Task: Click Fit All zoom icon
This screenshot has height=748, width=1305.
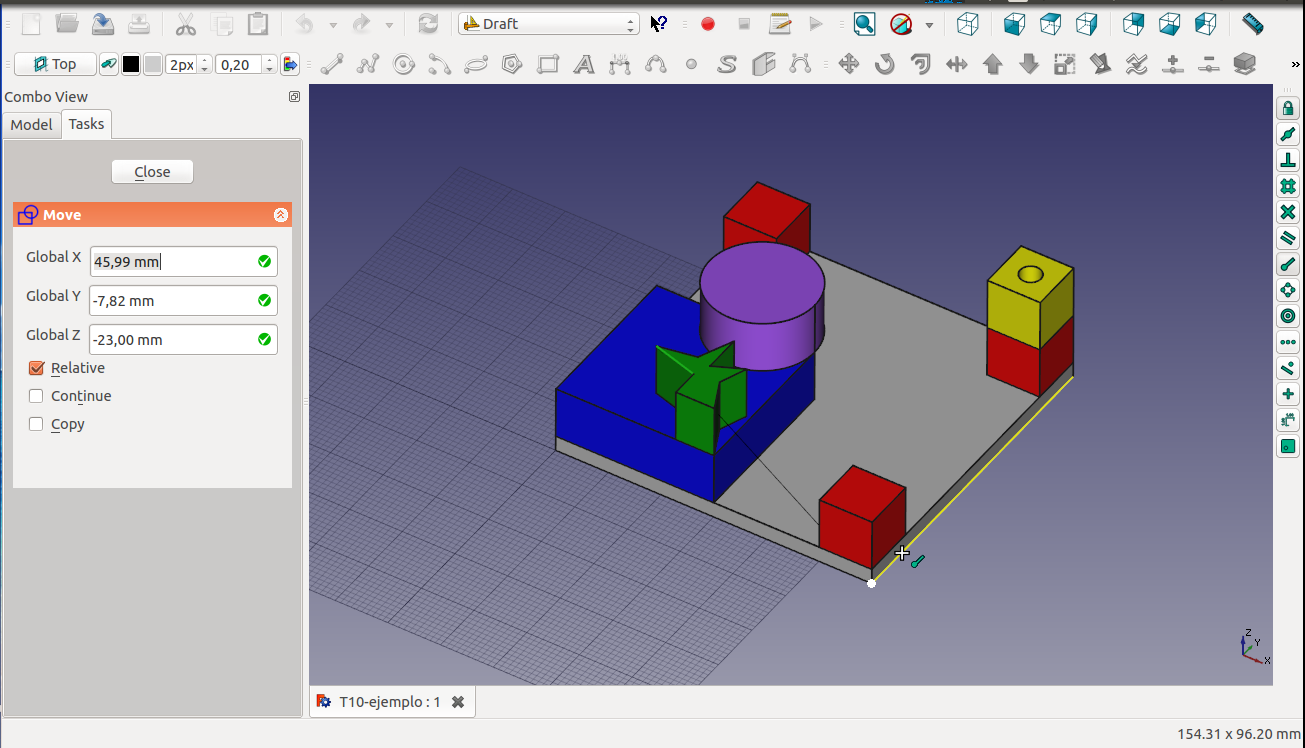Action: pyautogui.click(x=864, y=24)
